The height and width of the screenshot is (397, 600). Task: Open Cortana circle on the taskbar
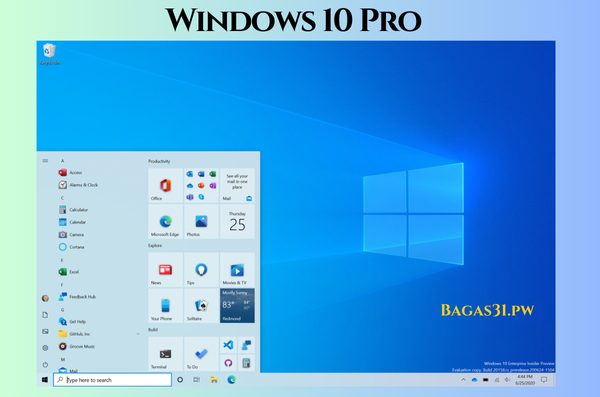[180, 380]
